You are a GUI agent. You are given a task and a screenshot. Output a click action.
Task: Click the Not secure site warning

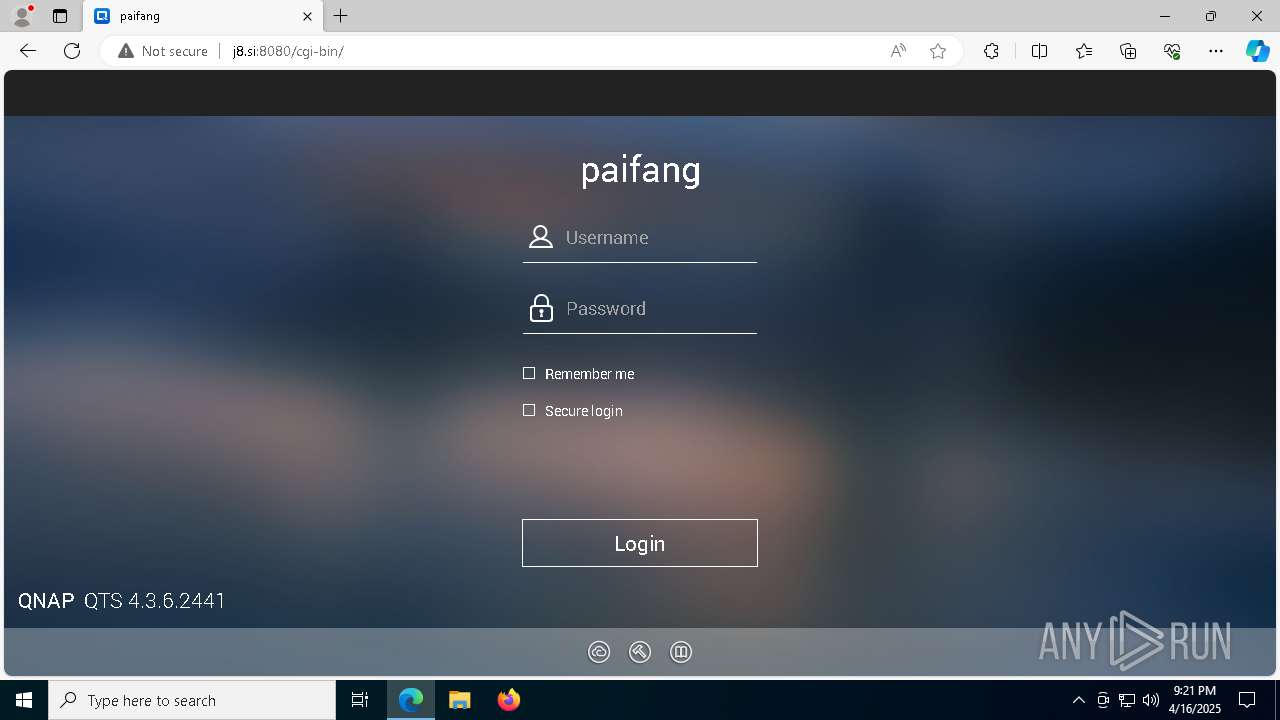point(163,51)
